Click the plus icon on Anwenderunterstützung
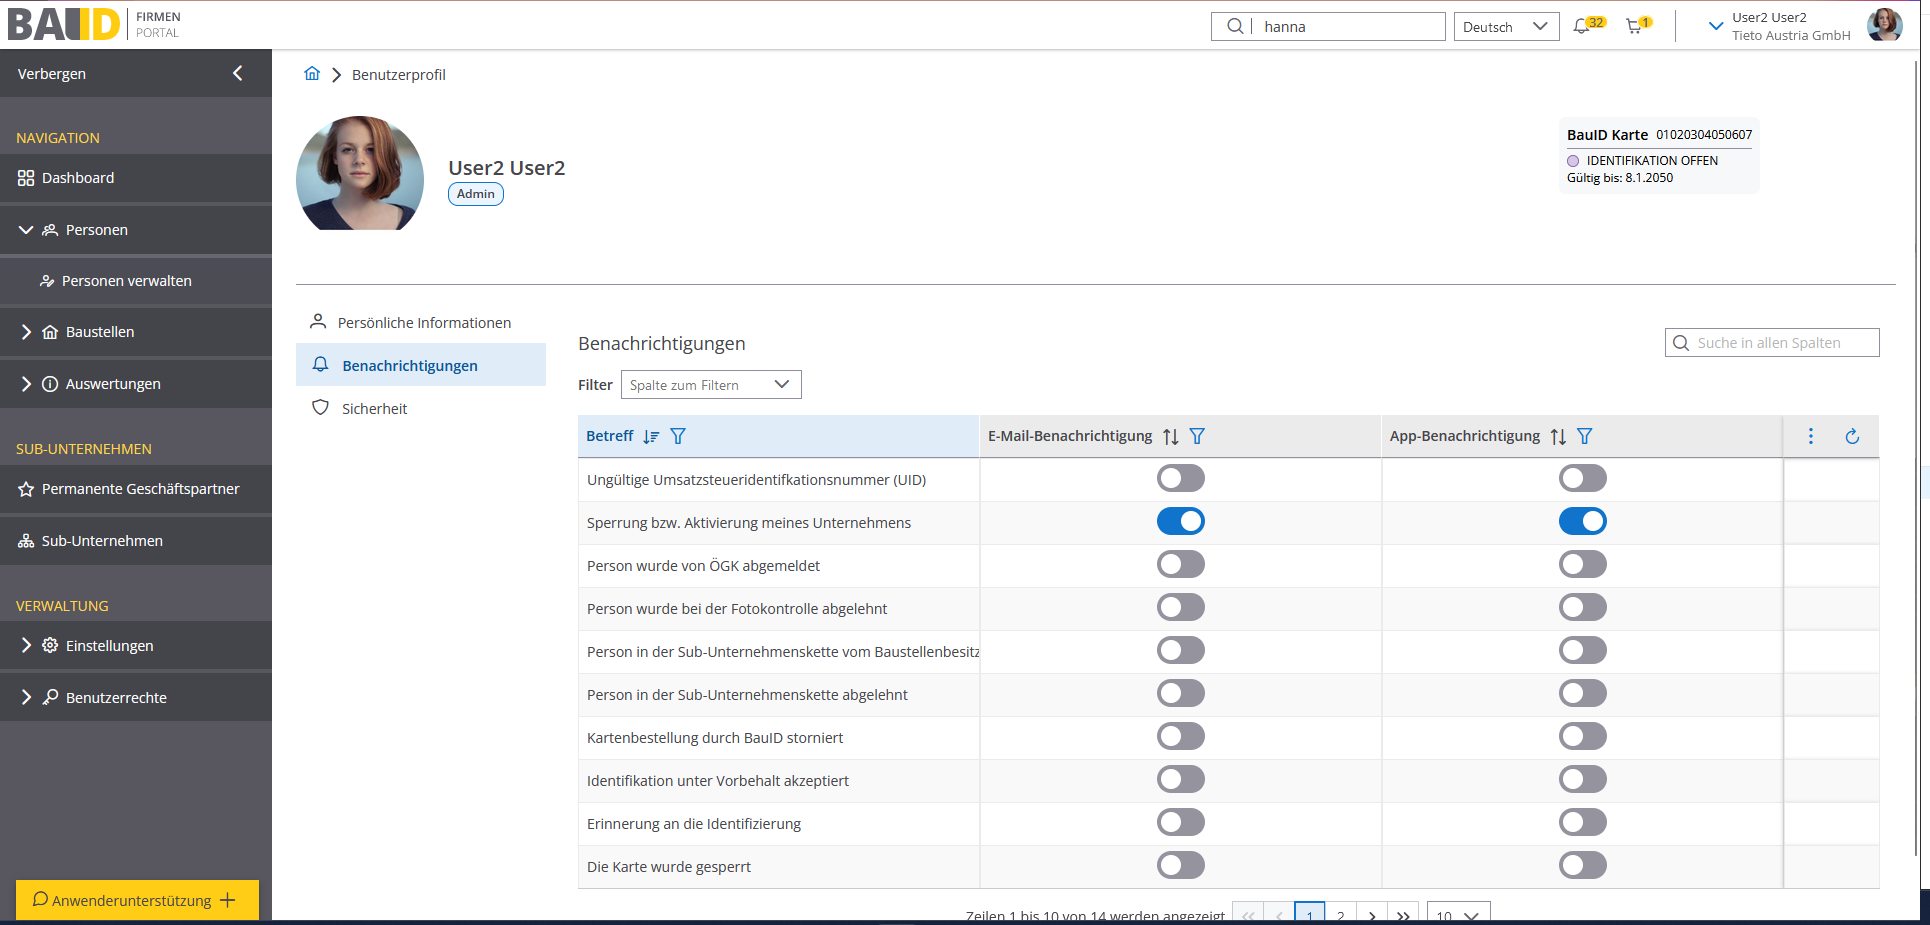The height and width of the screenshot is (925, 1930). [228, 900]
